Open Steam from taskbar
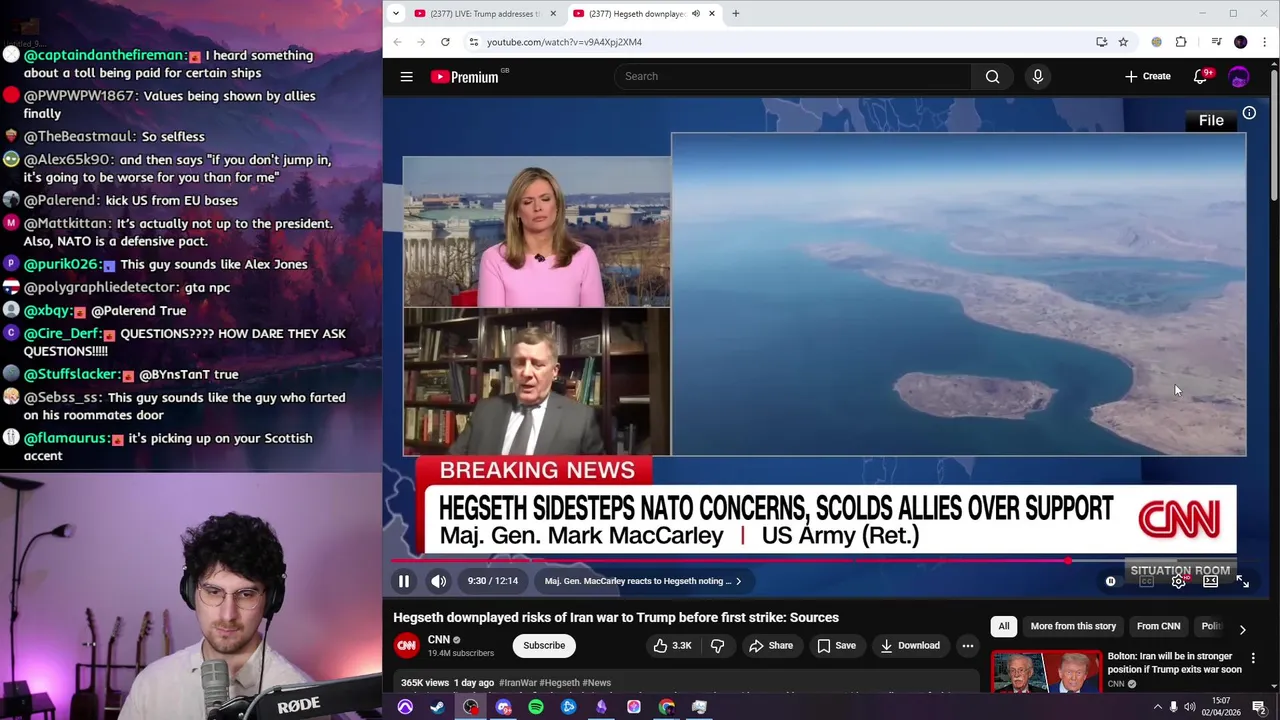The height and width of the screenshot is (720, 1280). [437, 707]
